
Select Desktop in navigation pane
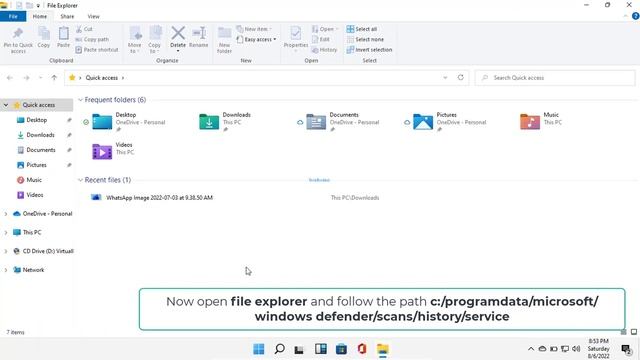click(x=36, y=120)
